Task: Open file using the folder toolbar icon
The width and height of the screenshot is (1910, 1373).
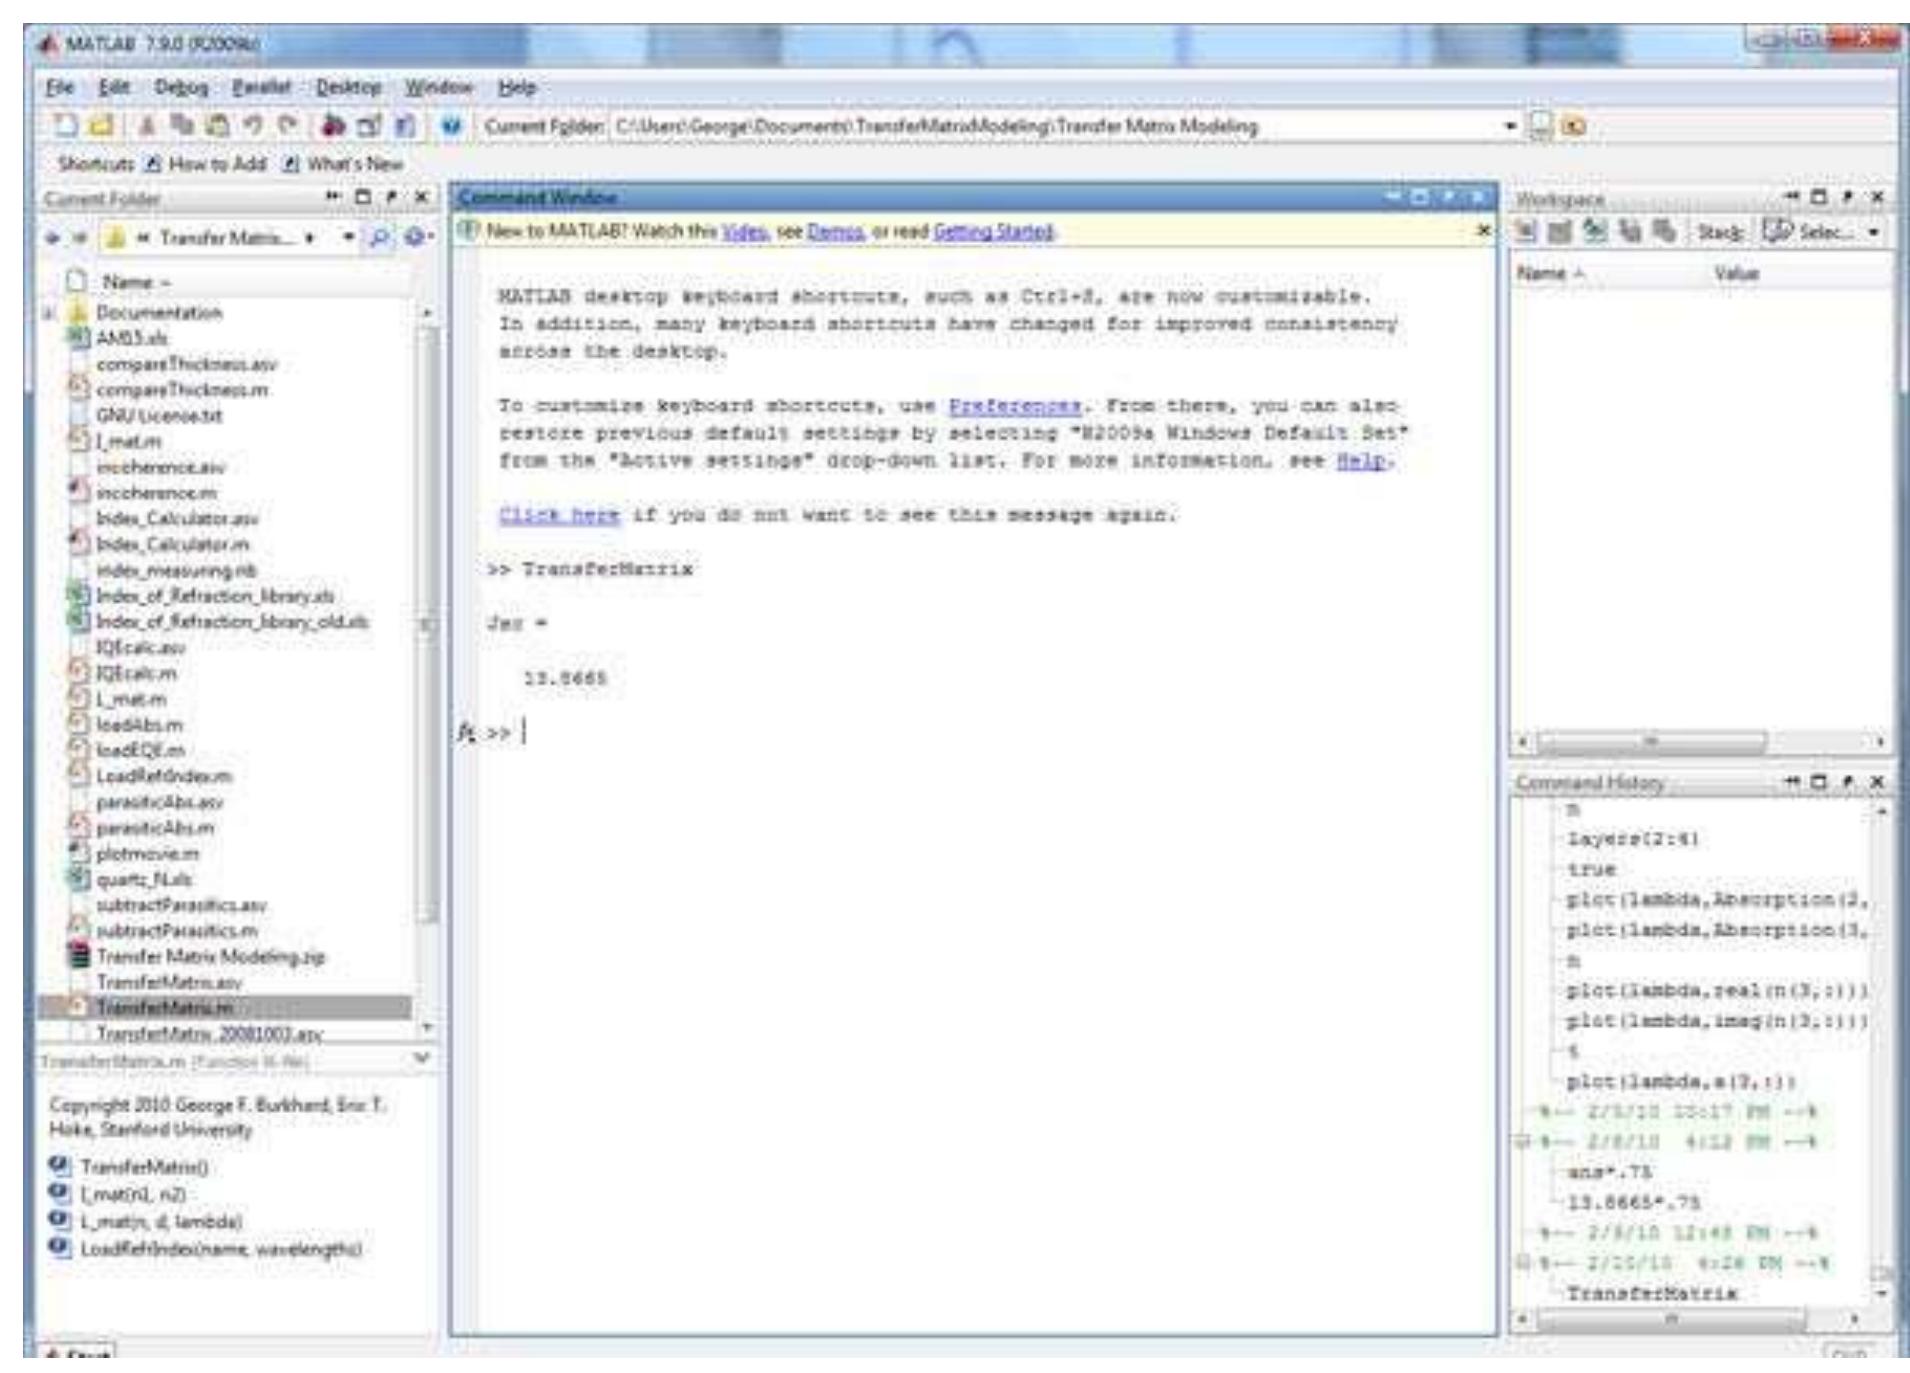Action: 100,126
